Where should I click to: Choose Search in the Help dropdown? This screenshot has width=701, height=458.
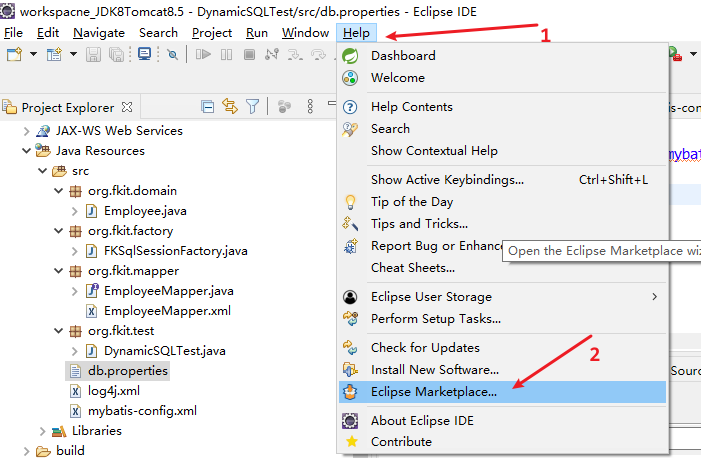tap(503, 129)
